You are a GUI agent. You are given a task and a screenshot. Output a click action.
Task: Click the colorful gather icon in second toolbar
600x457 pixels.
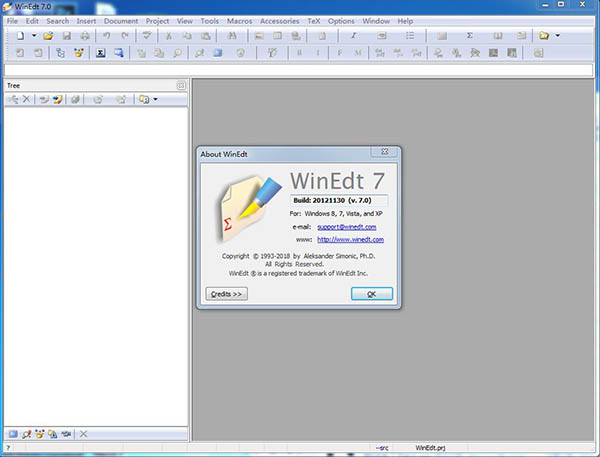79,53
